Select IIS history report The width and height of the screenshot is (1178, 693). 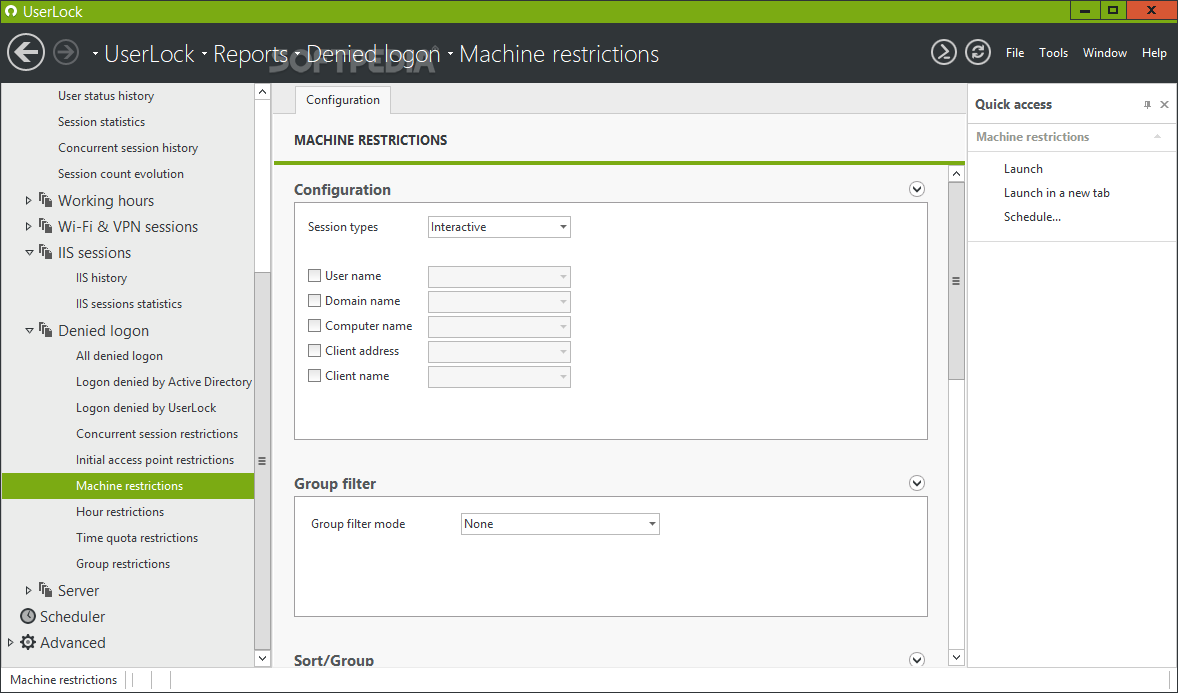101,278
